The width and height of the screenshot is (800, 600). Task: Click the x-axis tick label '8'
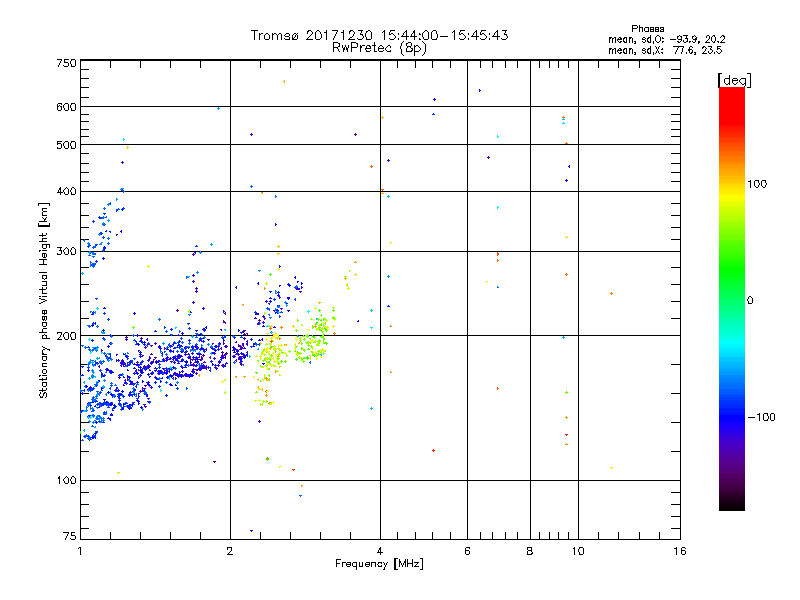click(530, 551)
